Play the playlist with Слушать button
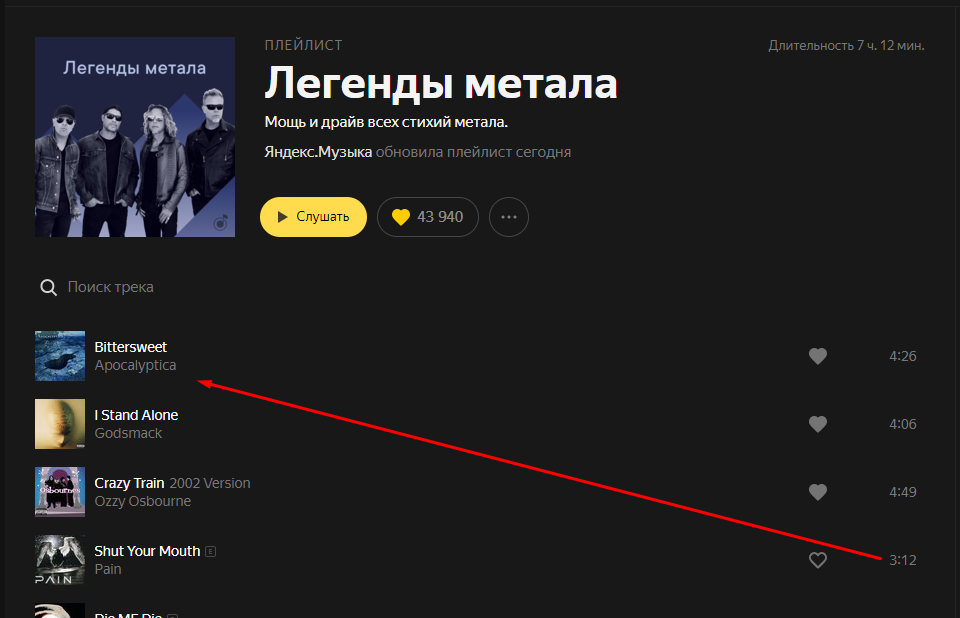Screen dimensions: 960x618 313,217
